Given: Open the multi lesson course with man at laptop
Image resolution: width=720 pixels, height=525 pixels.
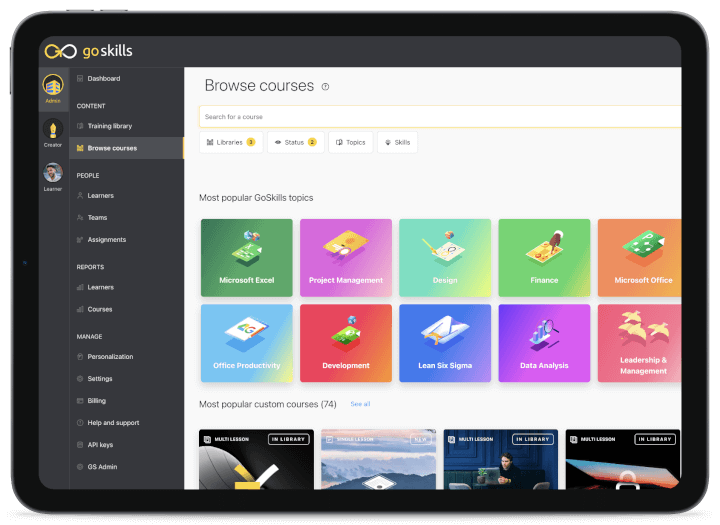Looking at the screenshot, I should 501,459.
